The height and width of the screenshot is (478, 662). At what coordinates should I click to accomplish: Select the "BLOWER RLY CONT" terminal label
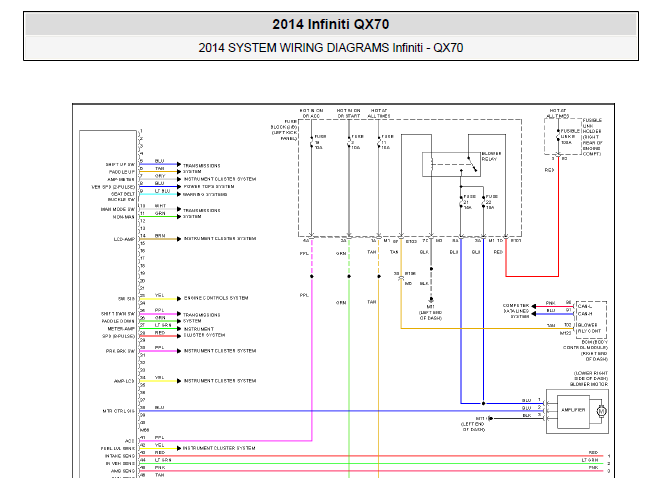click(588, 328)
